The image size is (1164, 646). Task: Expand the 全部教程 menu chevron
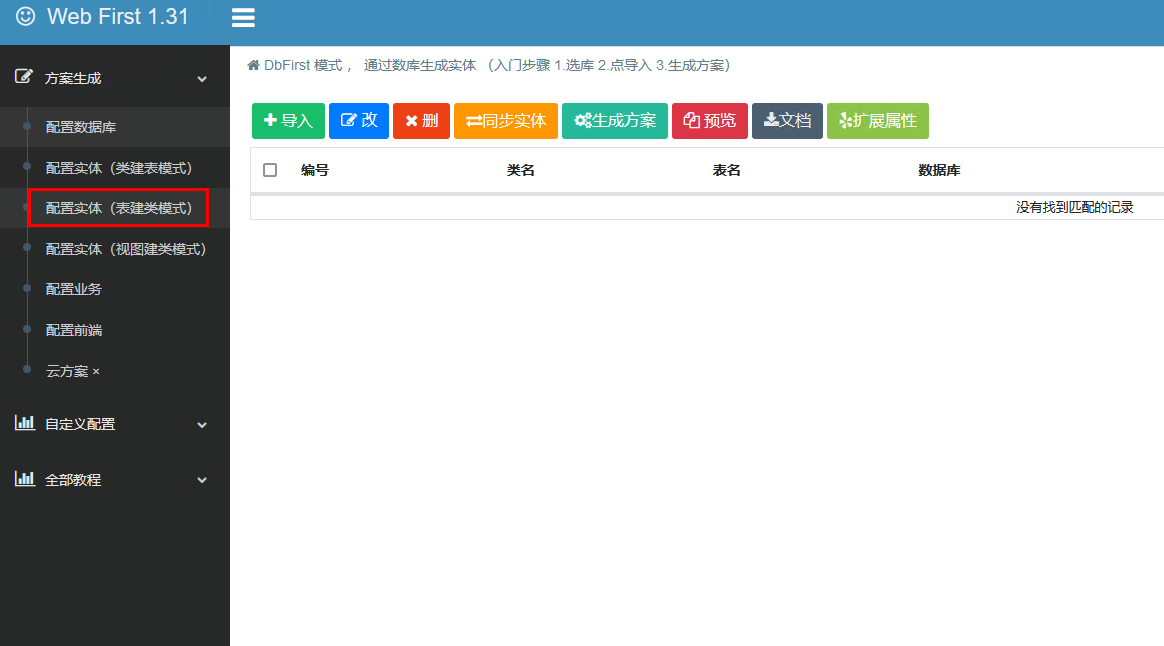coord(202,480)
